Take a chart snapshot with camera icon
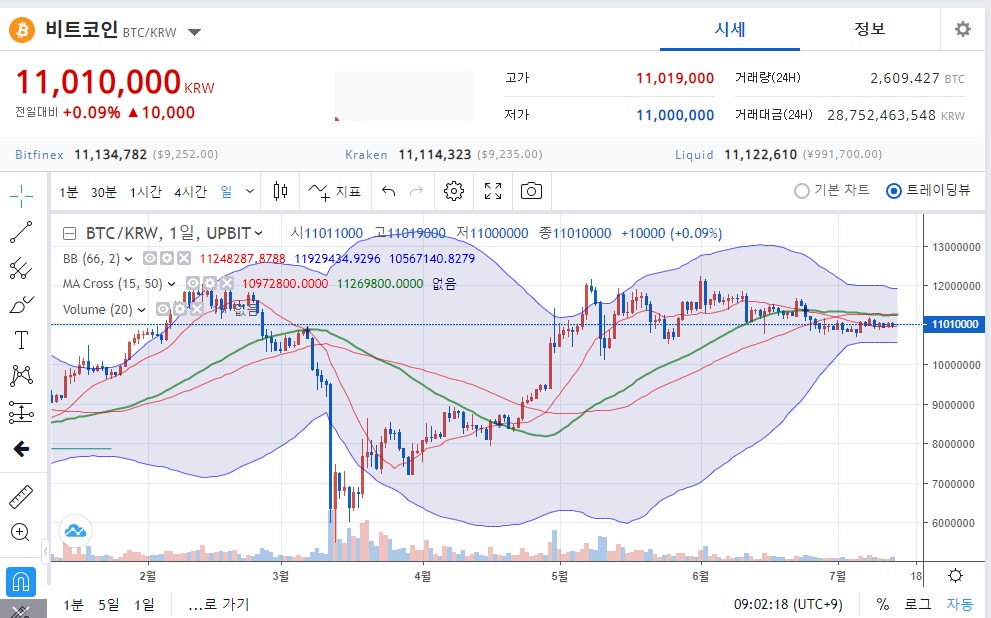This screenshot has height=618, width=991. point(532,191)
